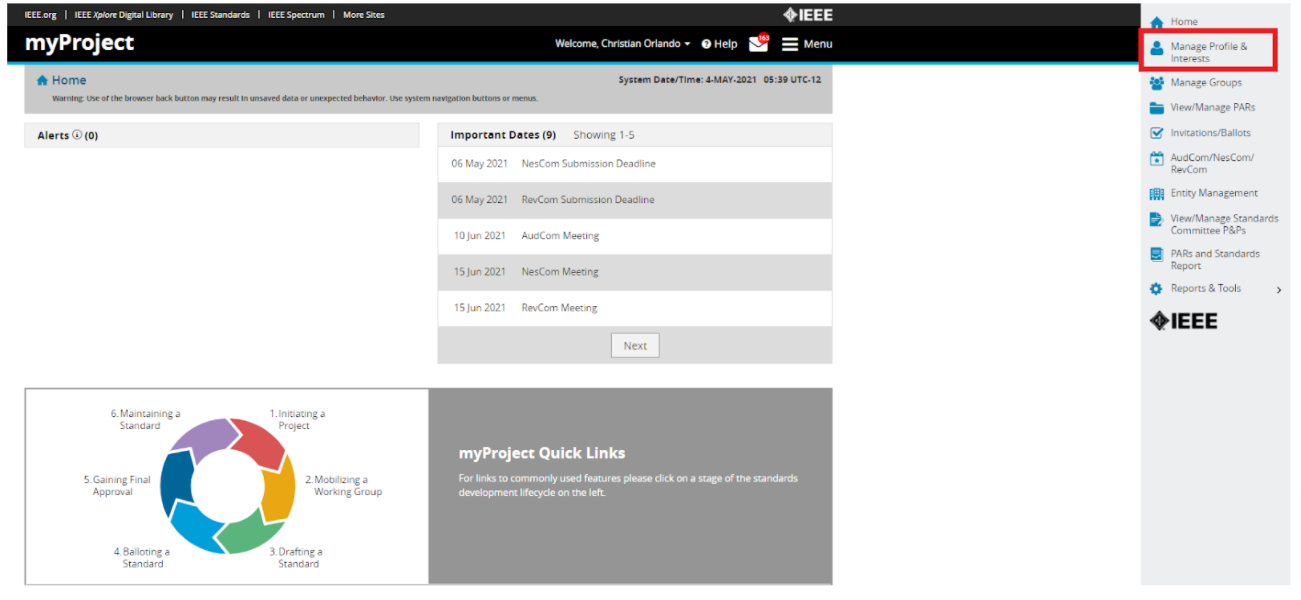Click the Important Dates (9) heading
The height and width of the screenshot is (600, 1301).
pos(503,135)
